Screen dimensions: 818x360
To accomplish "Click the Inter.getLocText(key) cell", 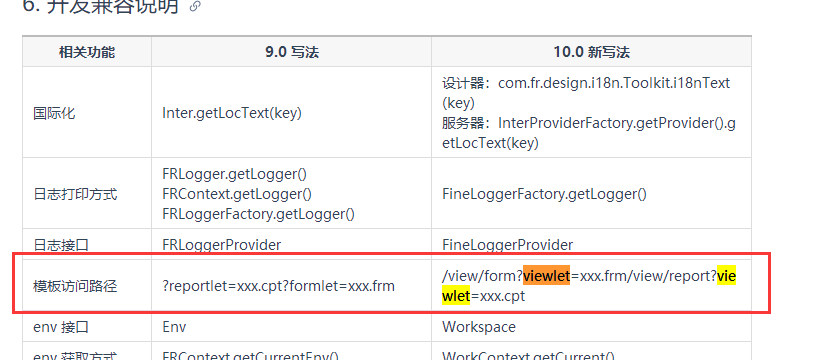I will 292,113.
